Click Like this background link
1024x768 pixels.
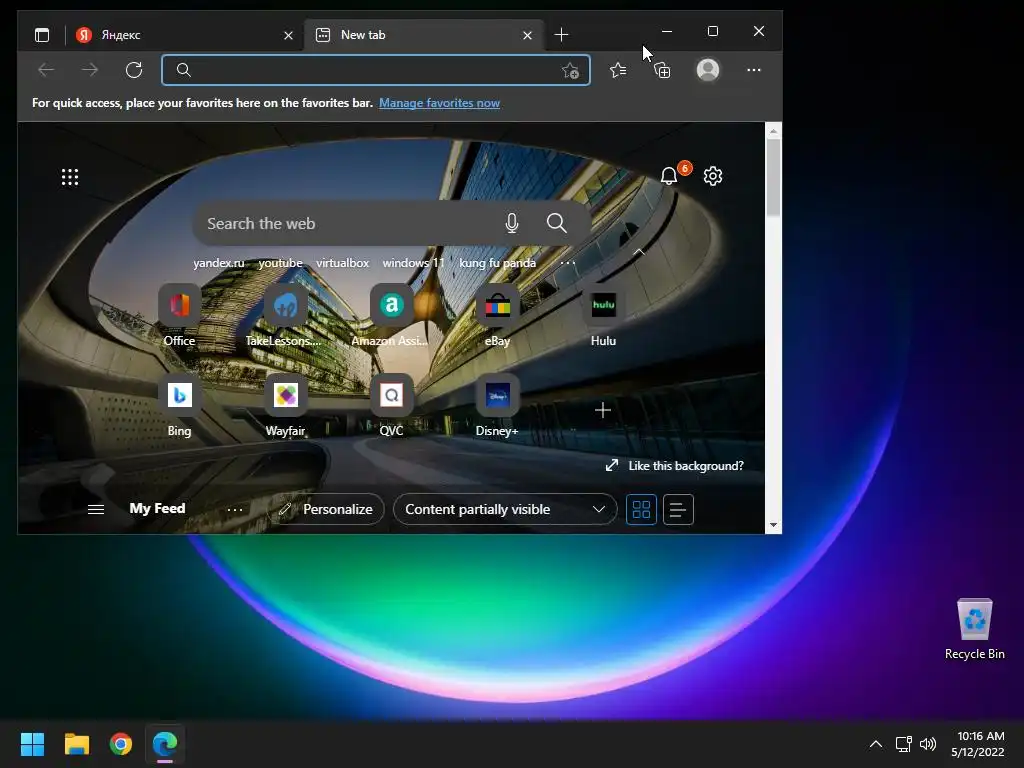[675, 466]
